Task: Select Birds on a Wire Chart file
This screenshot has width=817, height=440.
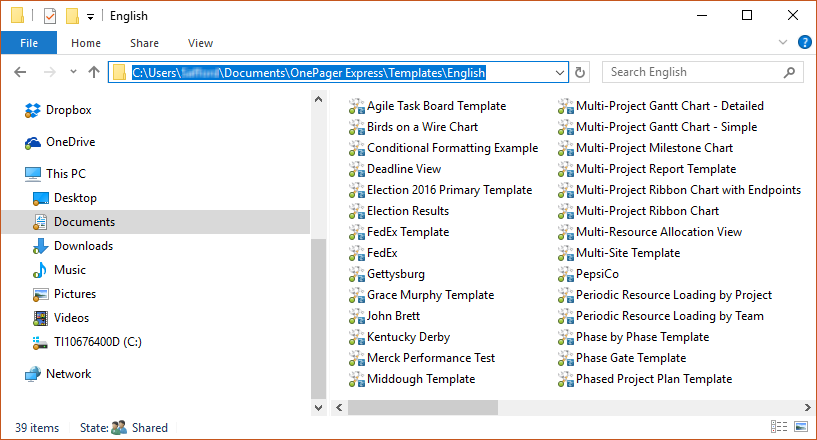Action: point(413,127)
